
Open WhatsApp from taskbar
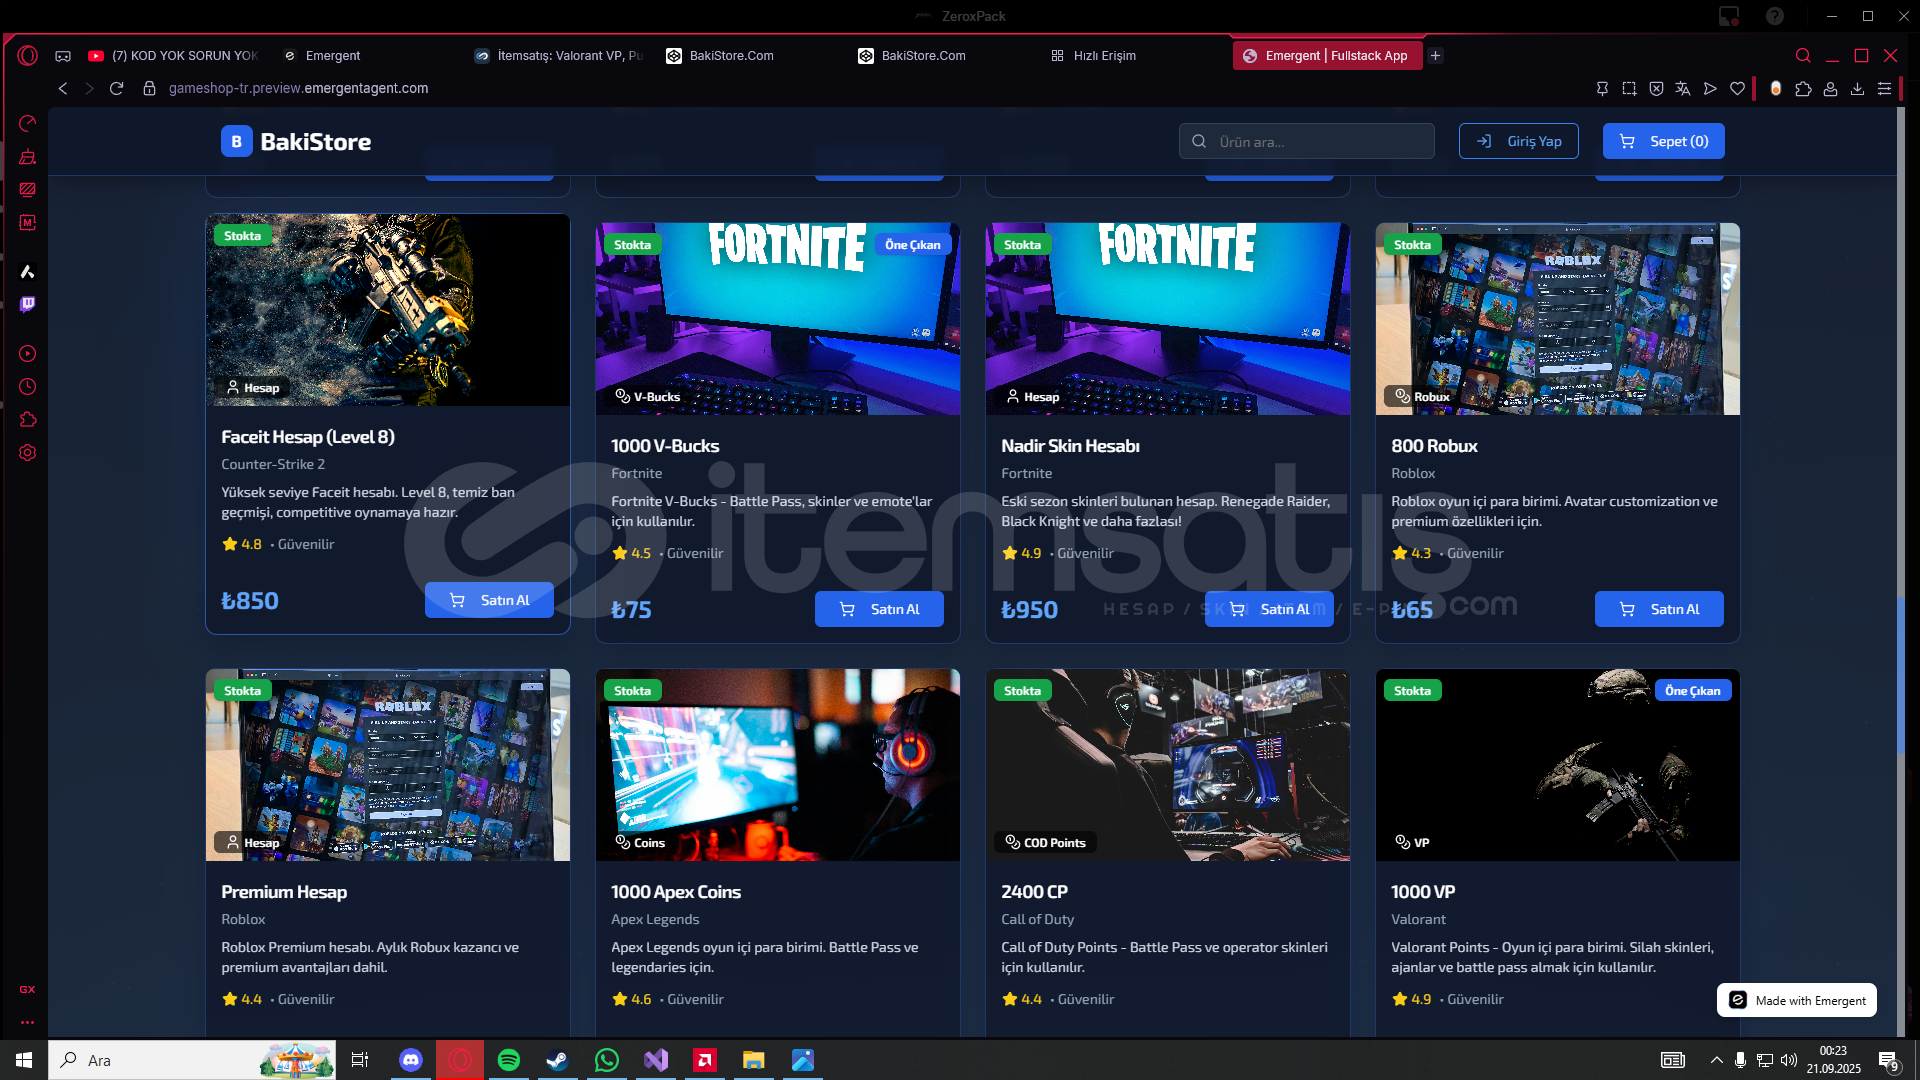607,1060
